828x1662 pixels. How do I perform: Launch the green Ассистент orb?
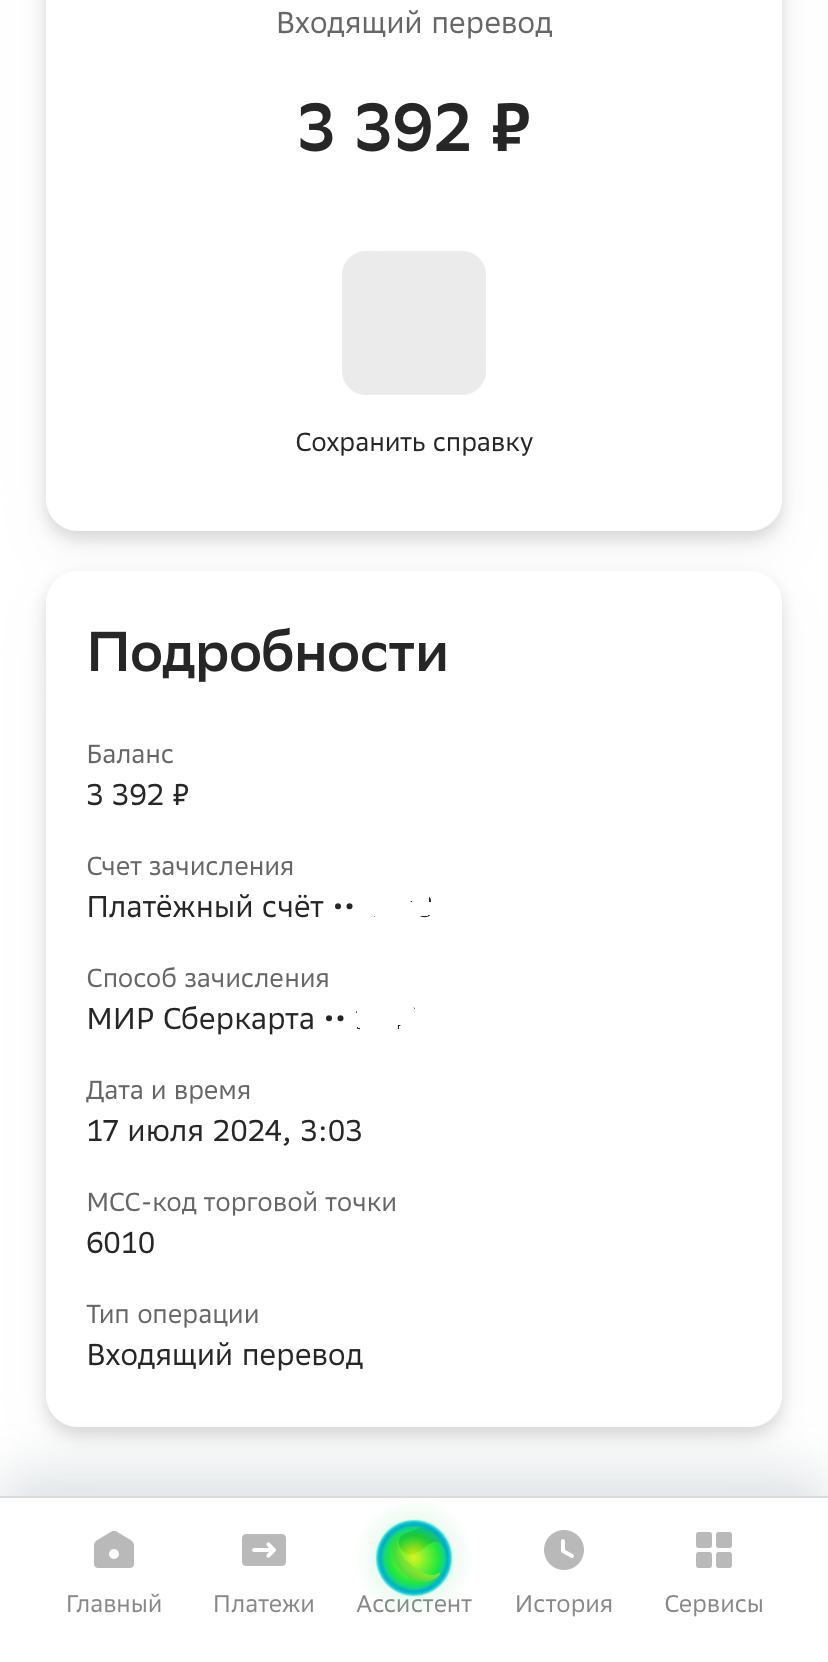(414, 1557)
